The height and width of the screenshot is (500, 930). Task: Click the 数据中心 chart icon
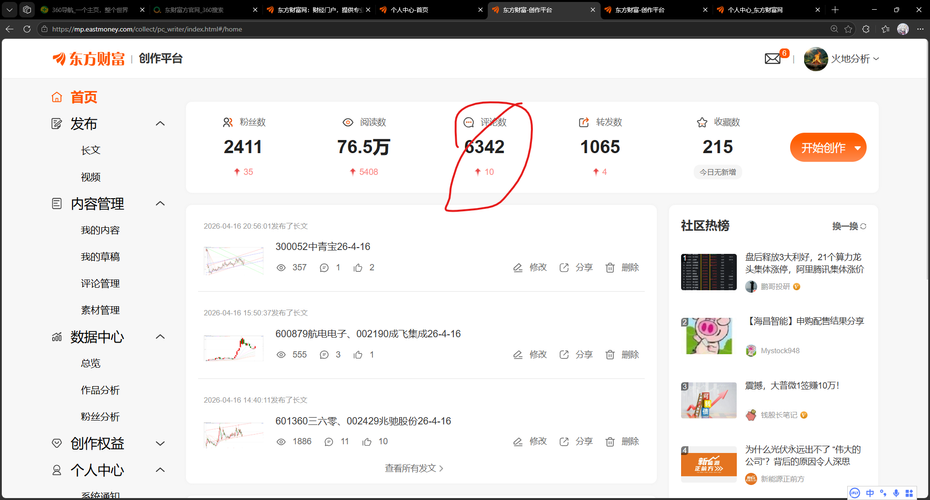coord(57,337)
